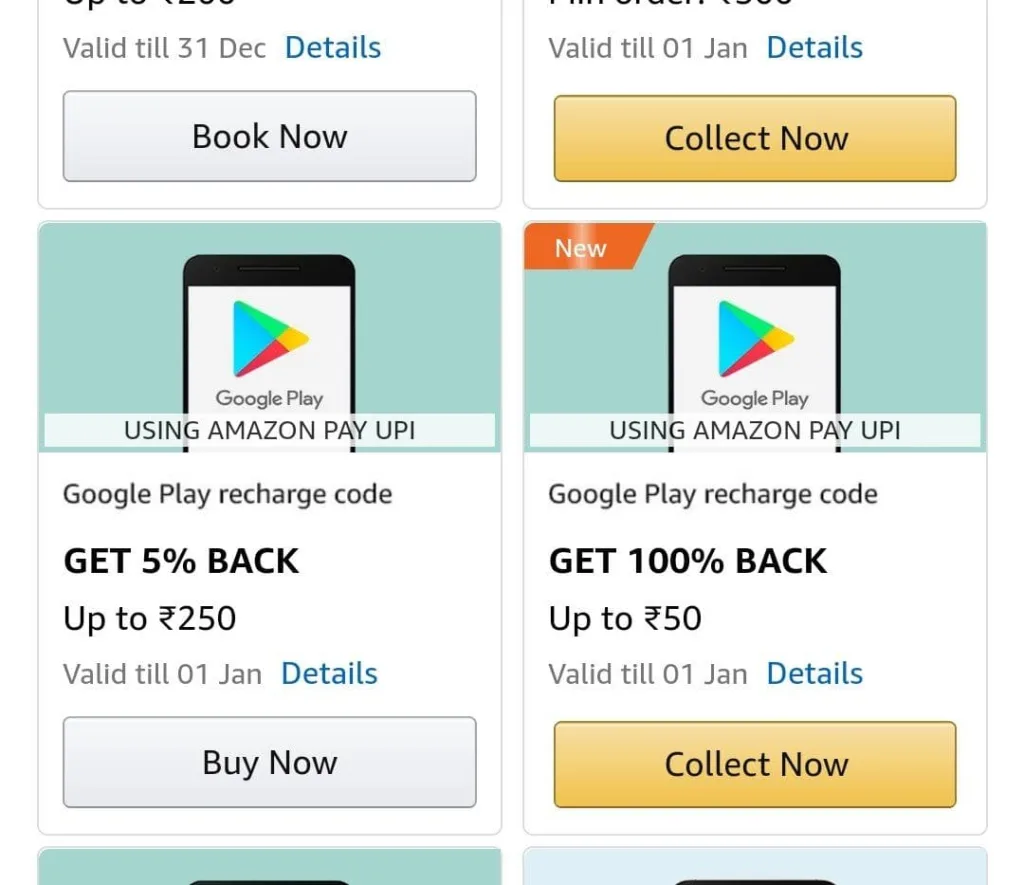
Task: Open Details beside the top Collect Now offer
Action: click(814, 47)
